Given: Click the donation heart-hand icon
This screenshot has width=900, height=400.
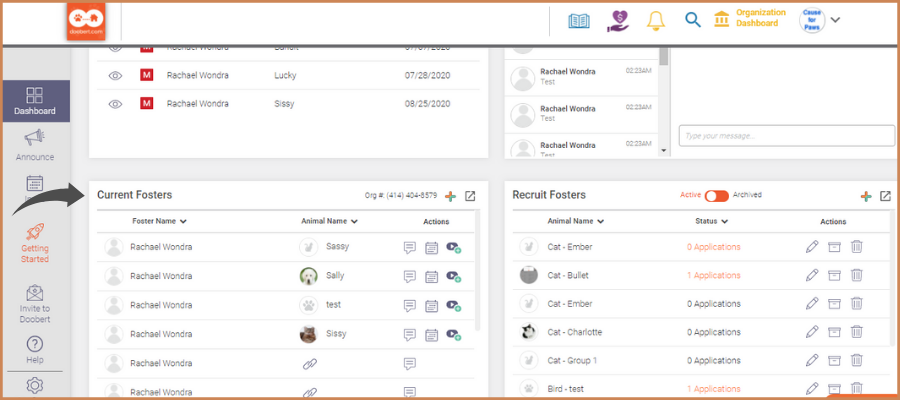Looking at the screenshot, I should coord(618,21).
